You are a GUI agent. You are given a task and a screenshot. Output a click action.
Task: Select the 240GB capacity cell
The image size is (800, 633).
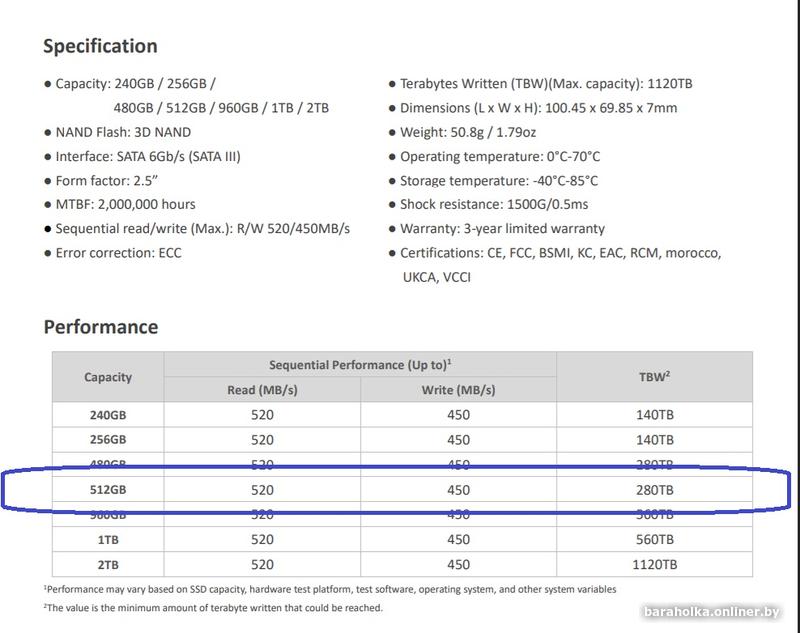[108, 415]
